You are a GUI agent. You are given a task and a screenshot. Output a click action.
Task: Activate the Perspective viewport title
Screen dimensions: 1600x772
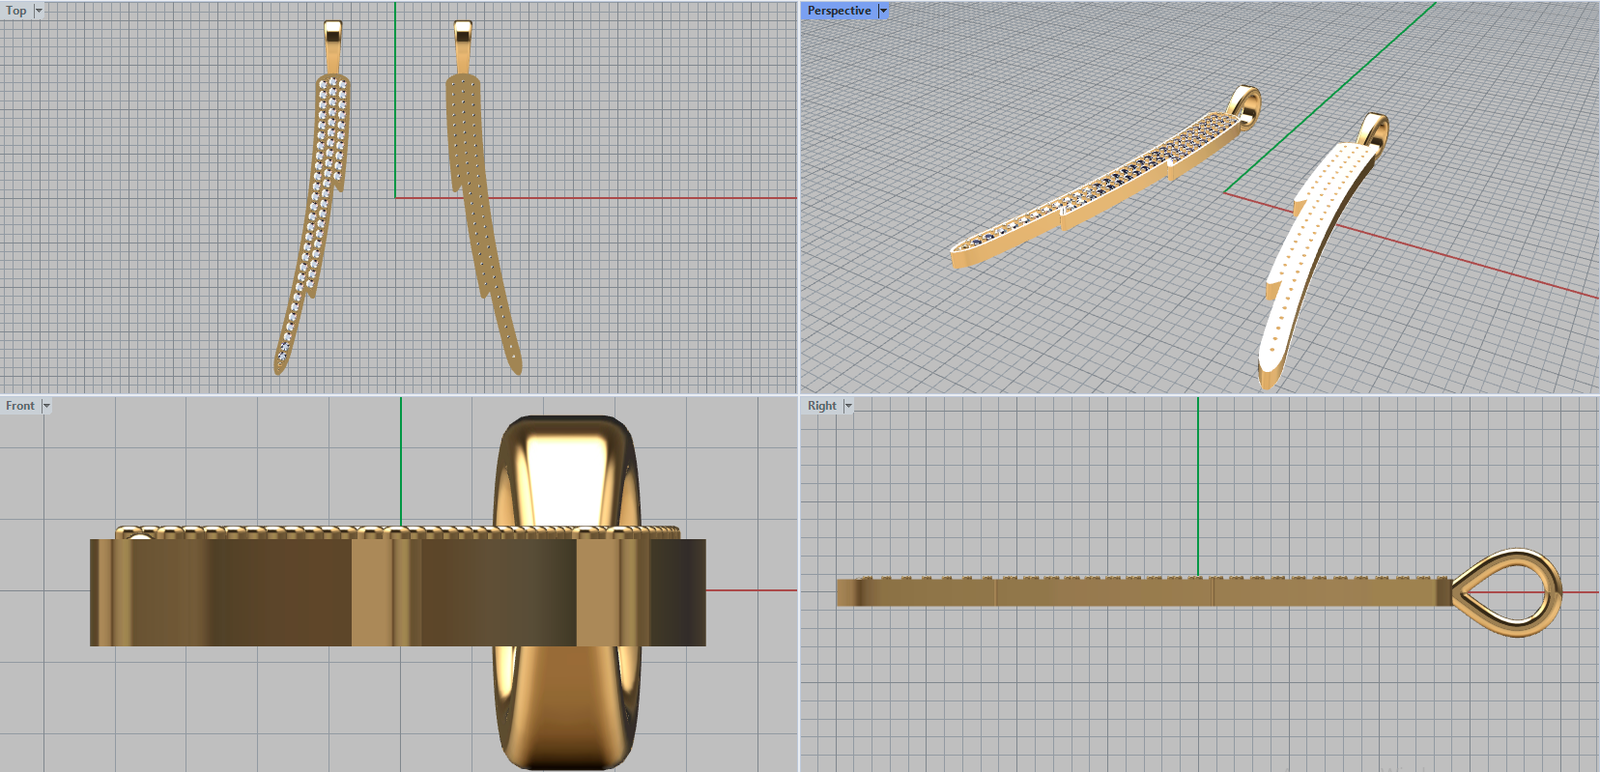838,11
